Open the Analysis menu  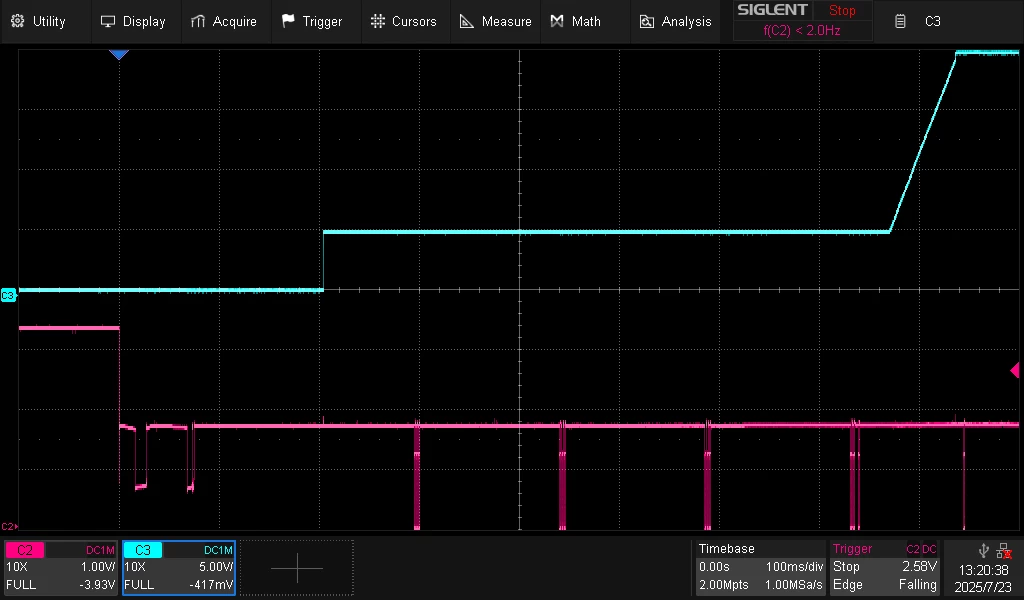click(x=675, y=22)
